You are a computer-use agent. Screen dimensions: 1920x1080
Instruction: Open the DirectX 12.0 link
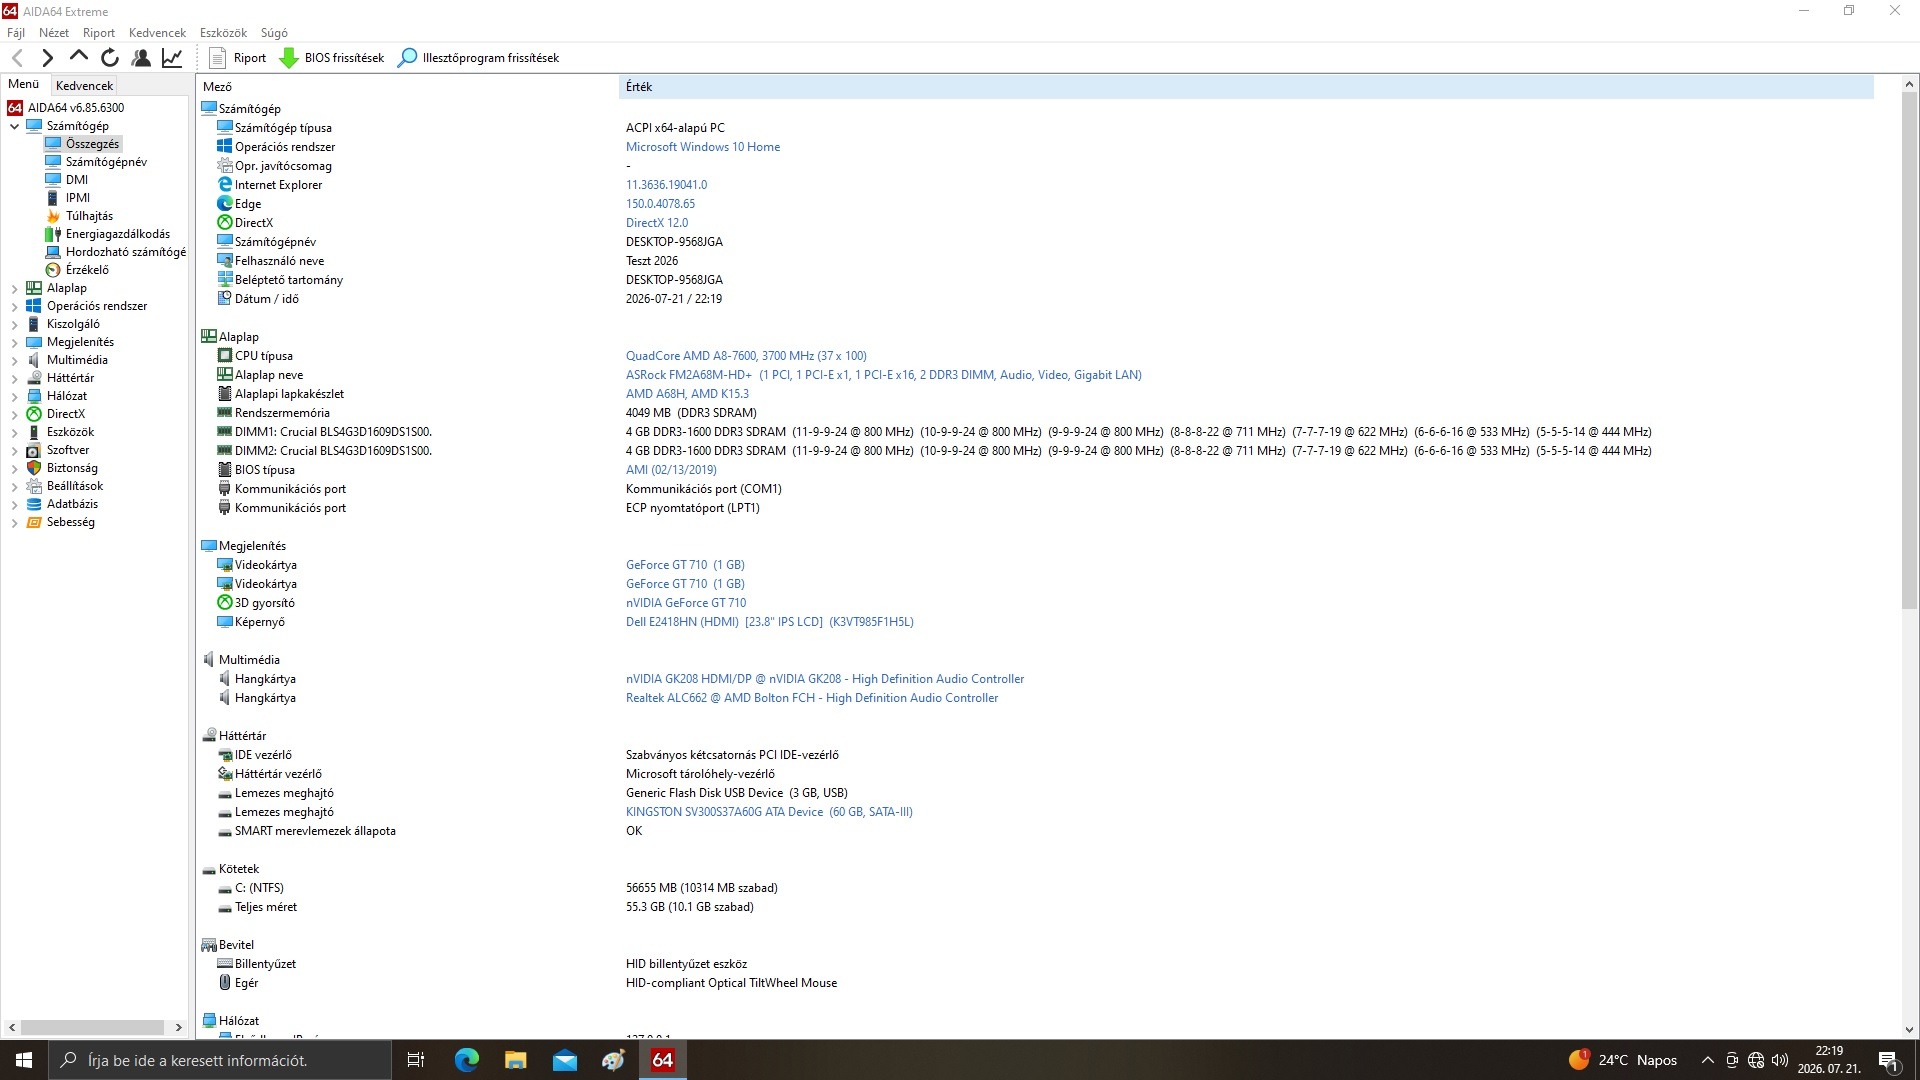pyautogui.click(x=657, y=223)
